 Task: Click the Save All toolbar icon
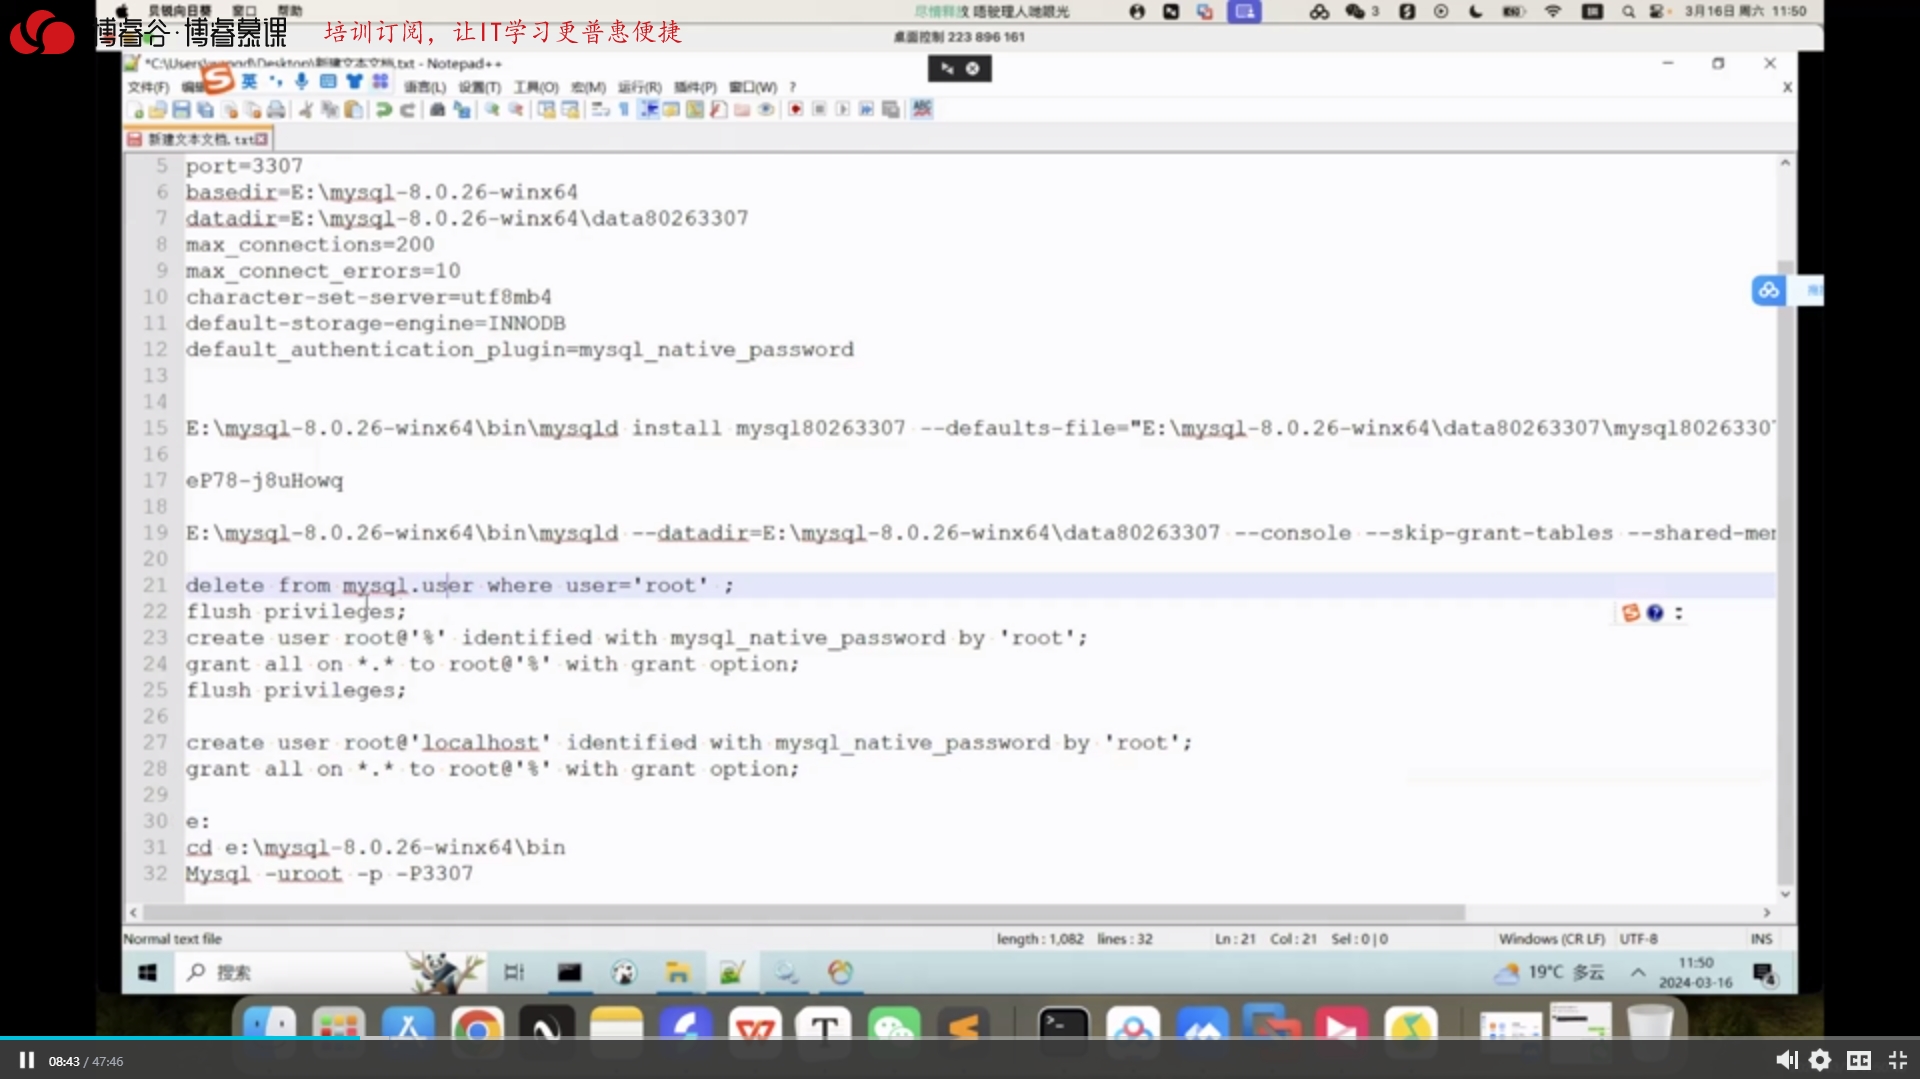tap(205, 109)
